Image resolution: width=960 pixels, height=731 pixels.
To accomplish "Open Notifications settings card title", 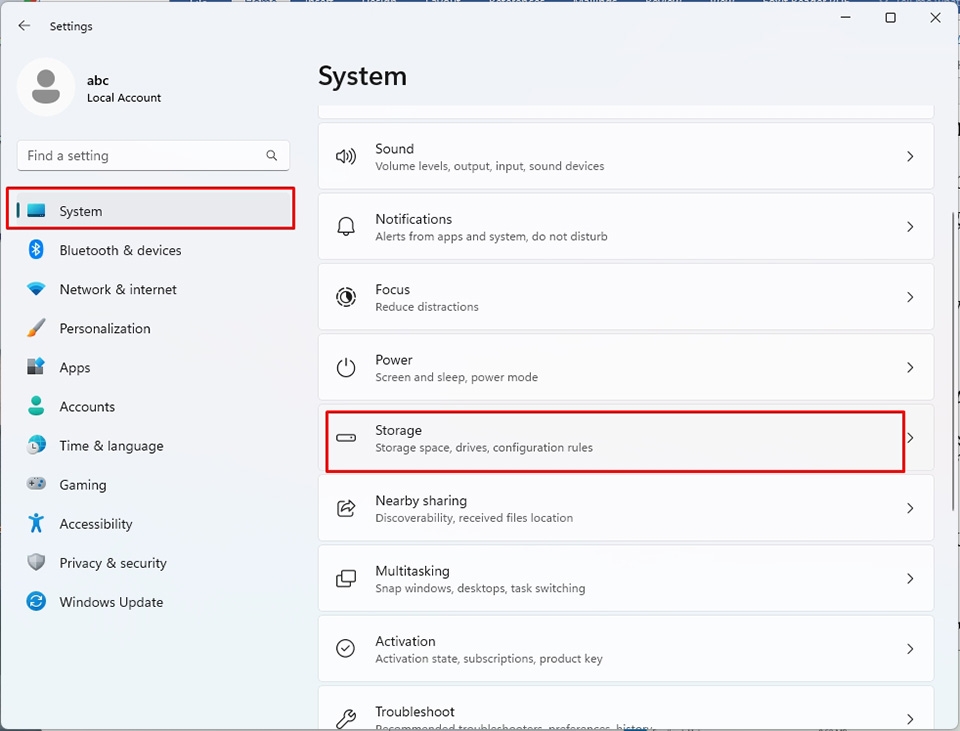I will point(413,219).
